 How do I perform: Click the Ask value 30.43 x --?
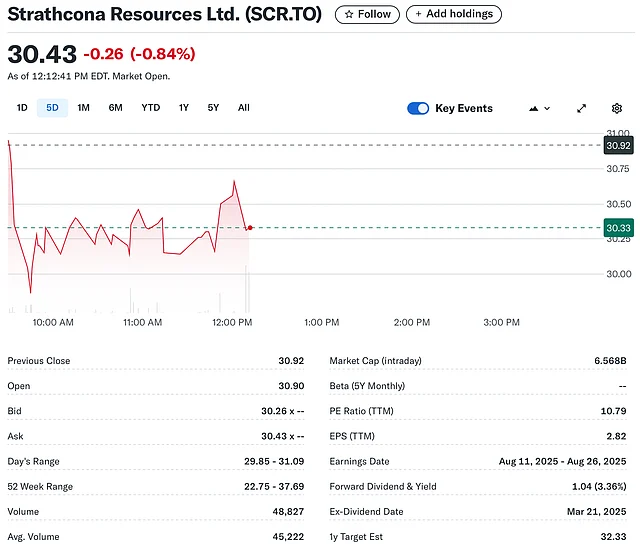coord(282,436)
